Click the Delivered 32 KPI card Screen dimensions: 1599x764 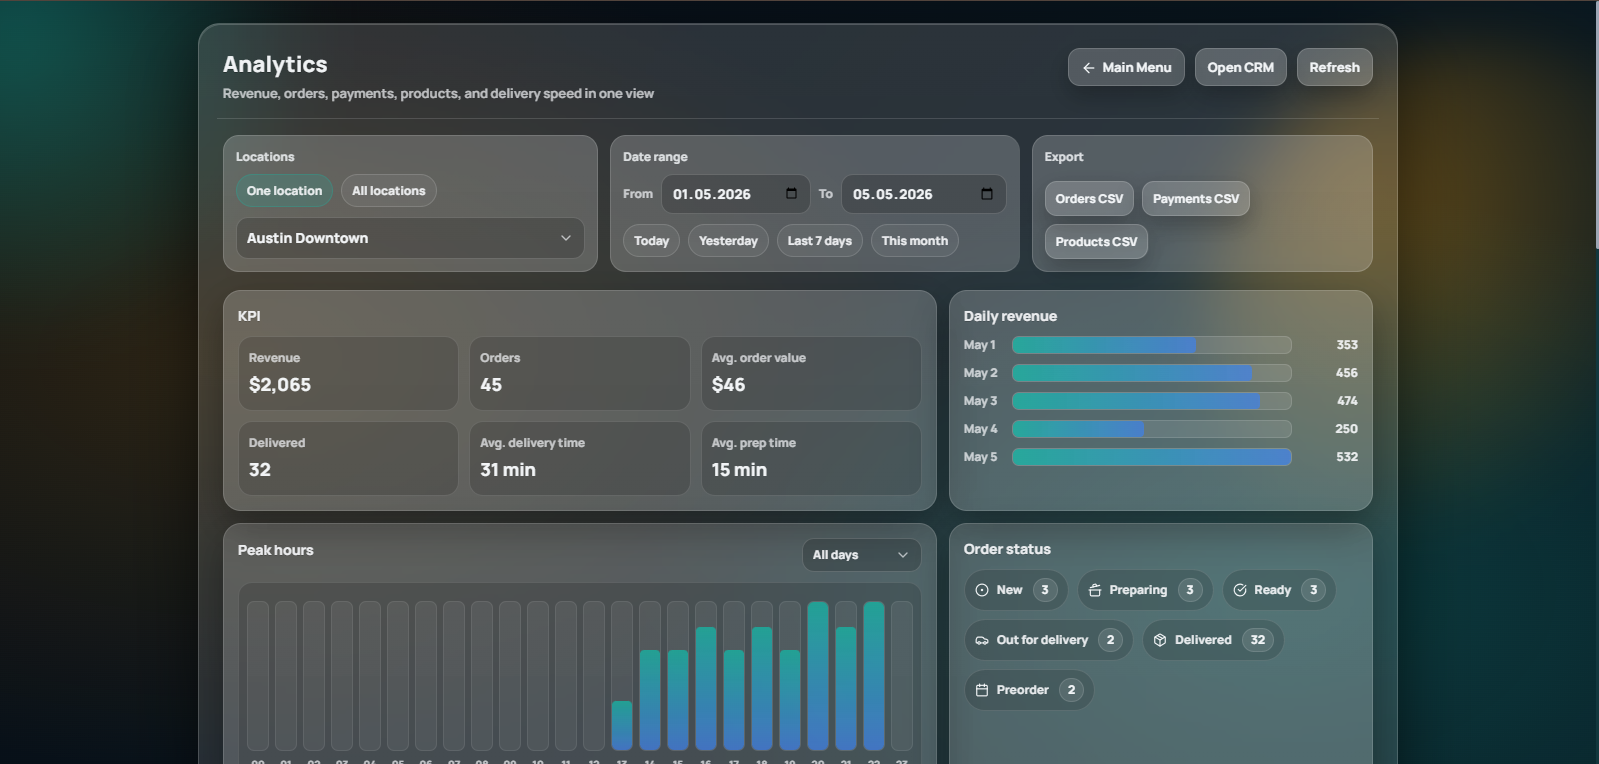click(348, 458)
